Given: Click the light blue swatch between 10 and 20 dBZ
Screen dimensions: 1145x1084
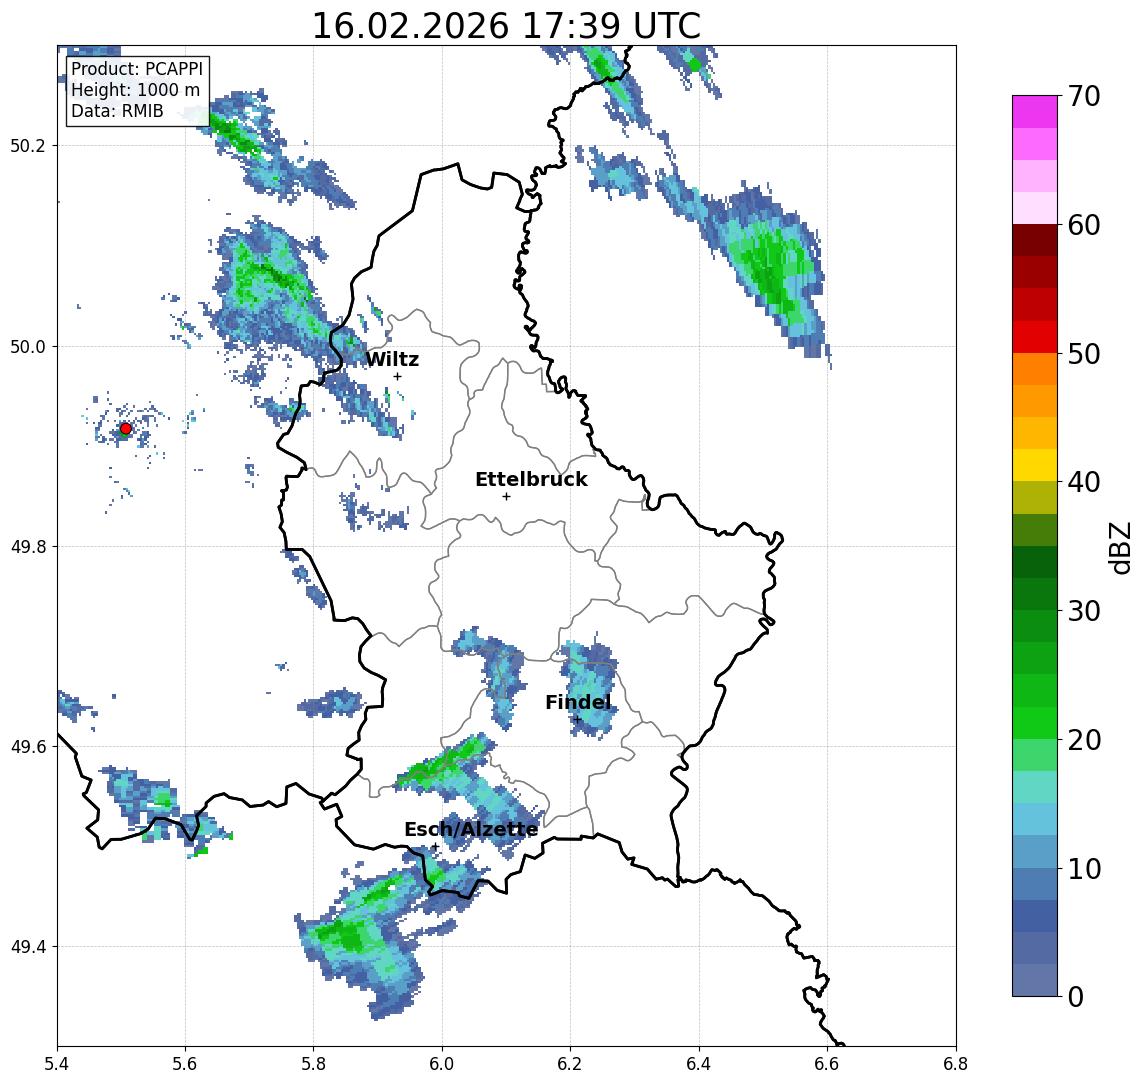Looking at the screenshot, I should pyautogui.click(x=1035, y=819).
